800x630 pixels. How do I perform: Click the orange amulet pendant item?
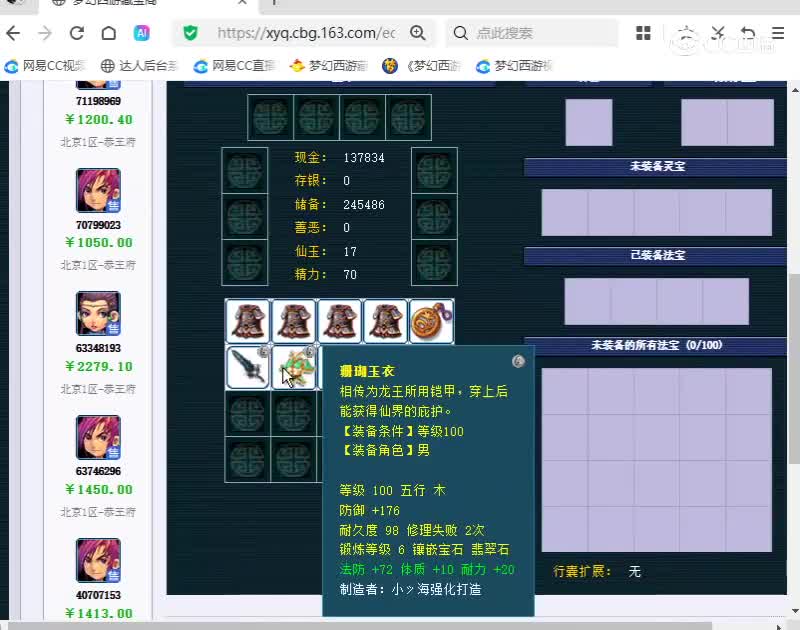(432, 321)
